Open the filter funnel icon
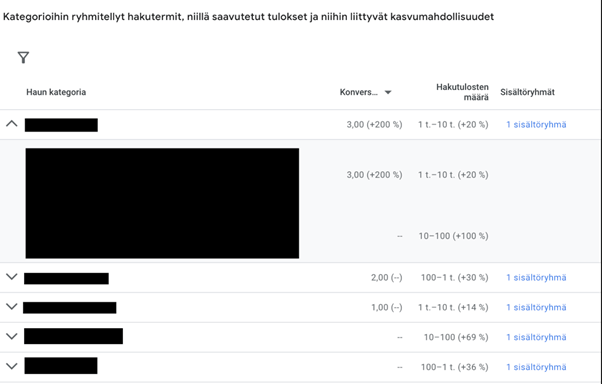Image resolution: width=602 pixels, height=384 pixels. tap(23, 58)
